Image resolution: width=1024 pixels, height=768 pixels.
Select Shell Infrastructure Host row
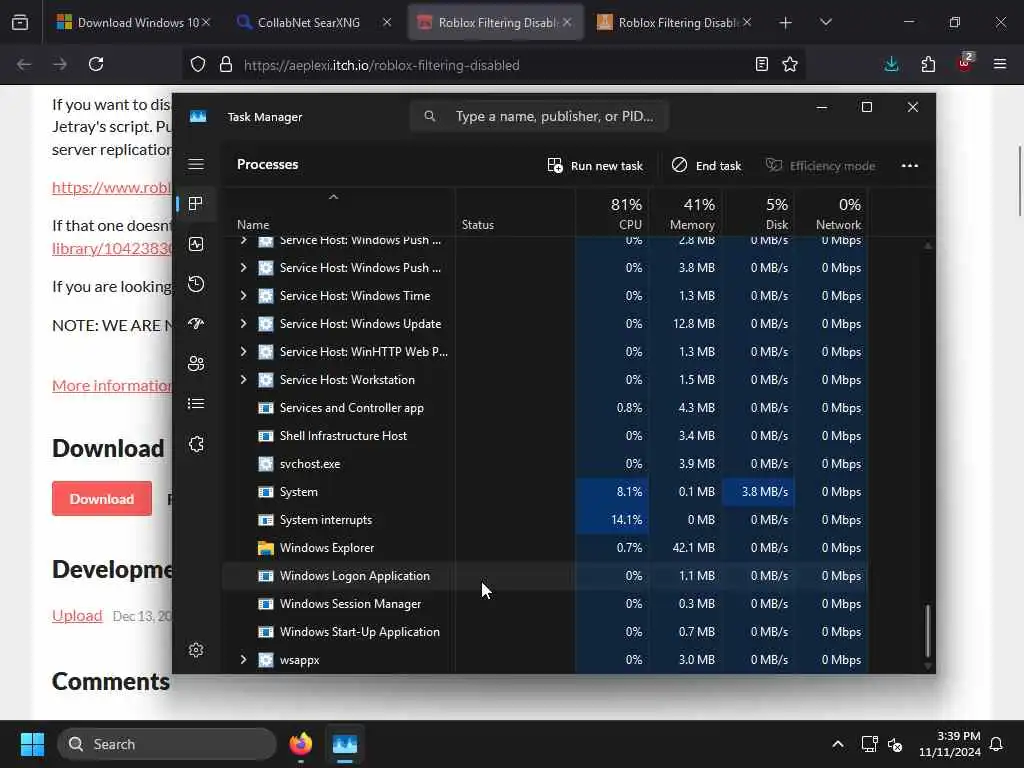pos(545,436)
